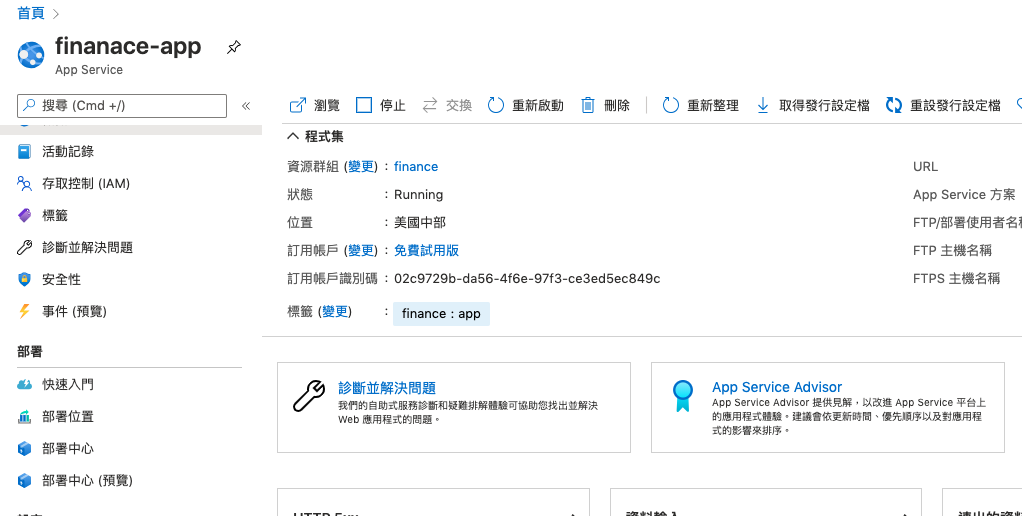The width and height of the screenshot is (1022, 516).
Task: Click the 取得發行設定檔 download icon
Action: click(763, 105)
